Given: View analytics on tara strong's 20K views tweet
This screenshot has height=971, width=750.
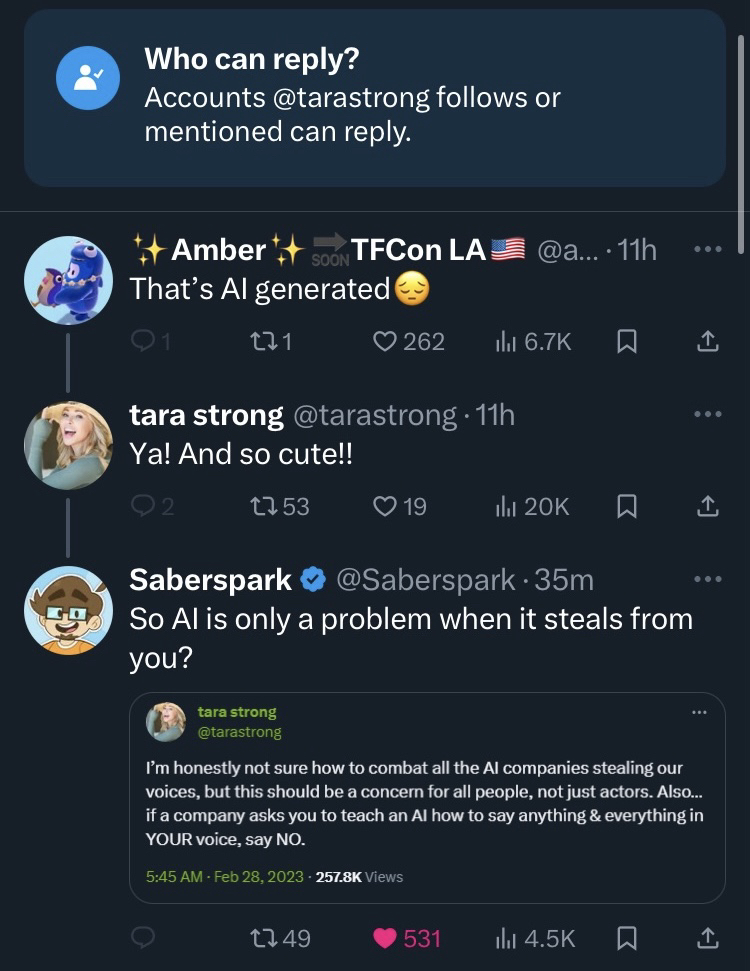Looking at the screenshot, I should (532, 507).
